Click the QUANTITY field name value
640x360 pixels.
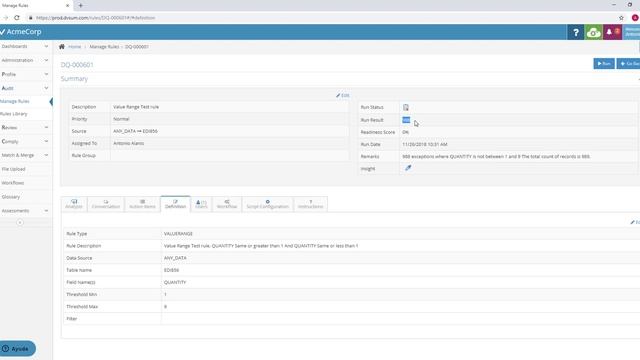(175, 282)
